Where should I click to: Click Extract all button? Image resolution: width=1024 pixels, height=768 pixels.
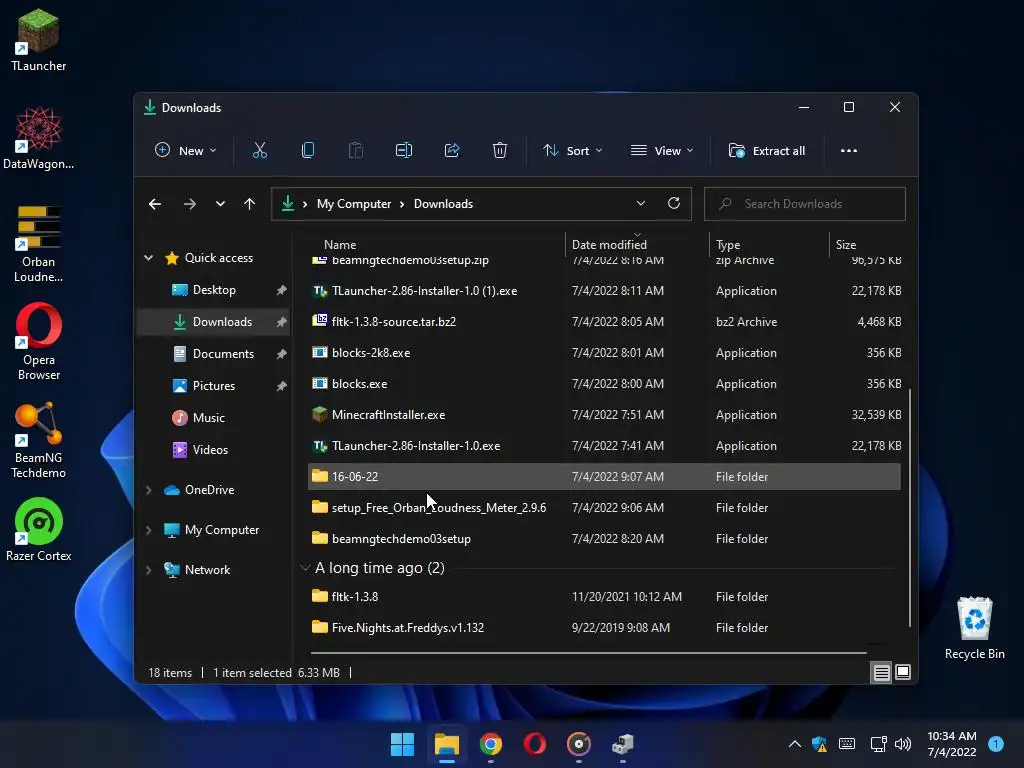point(767,151)
